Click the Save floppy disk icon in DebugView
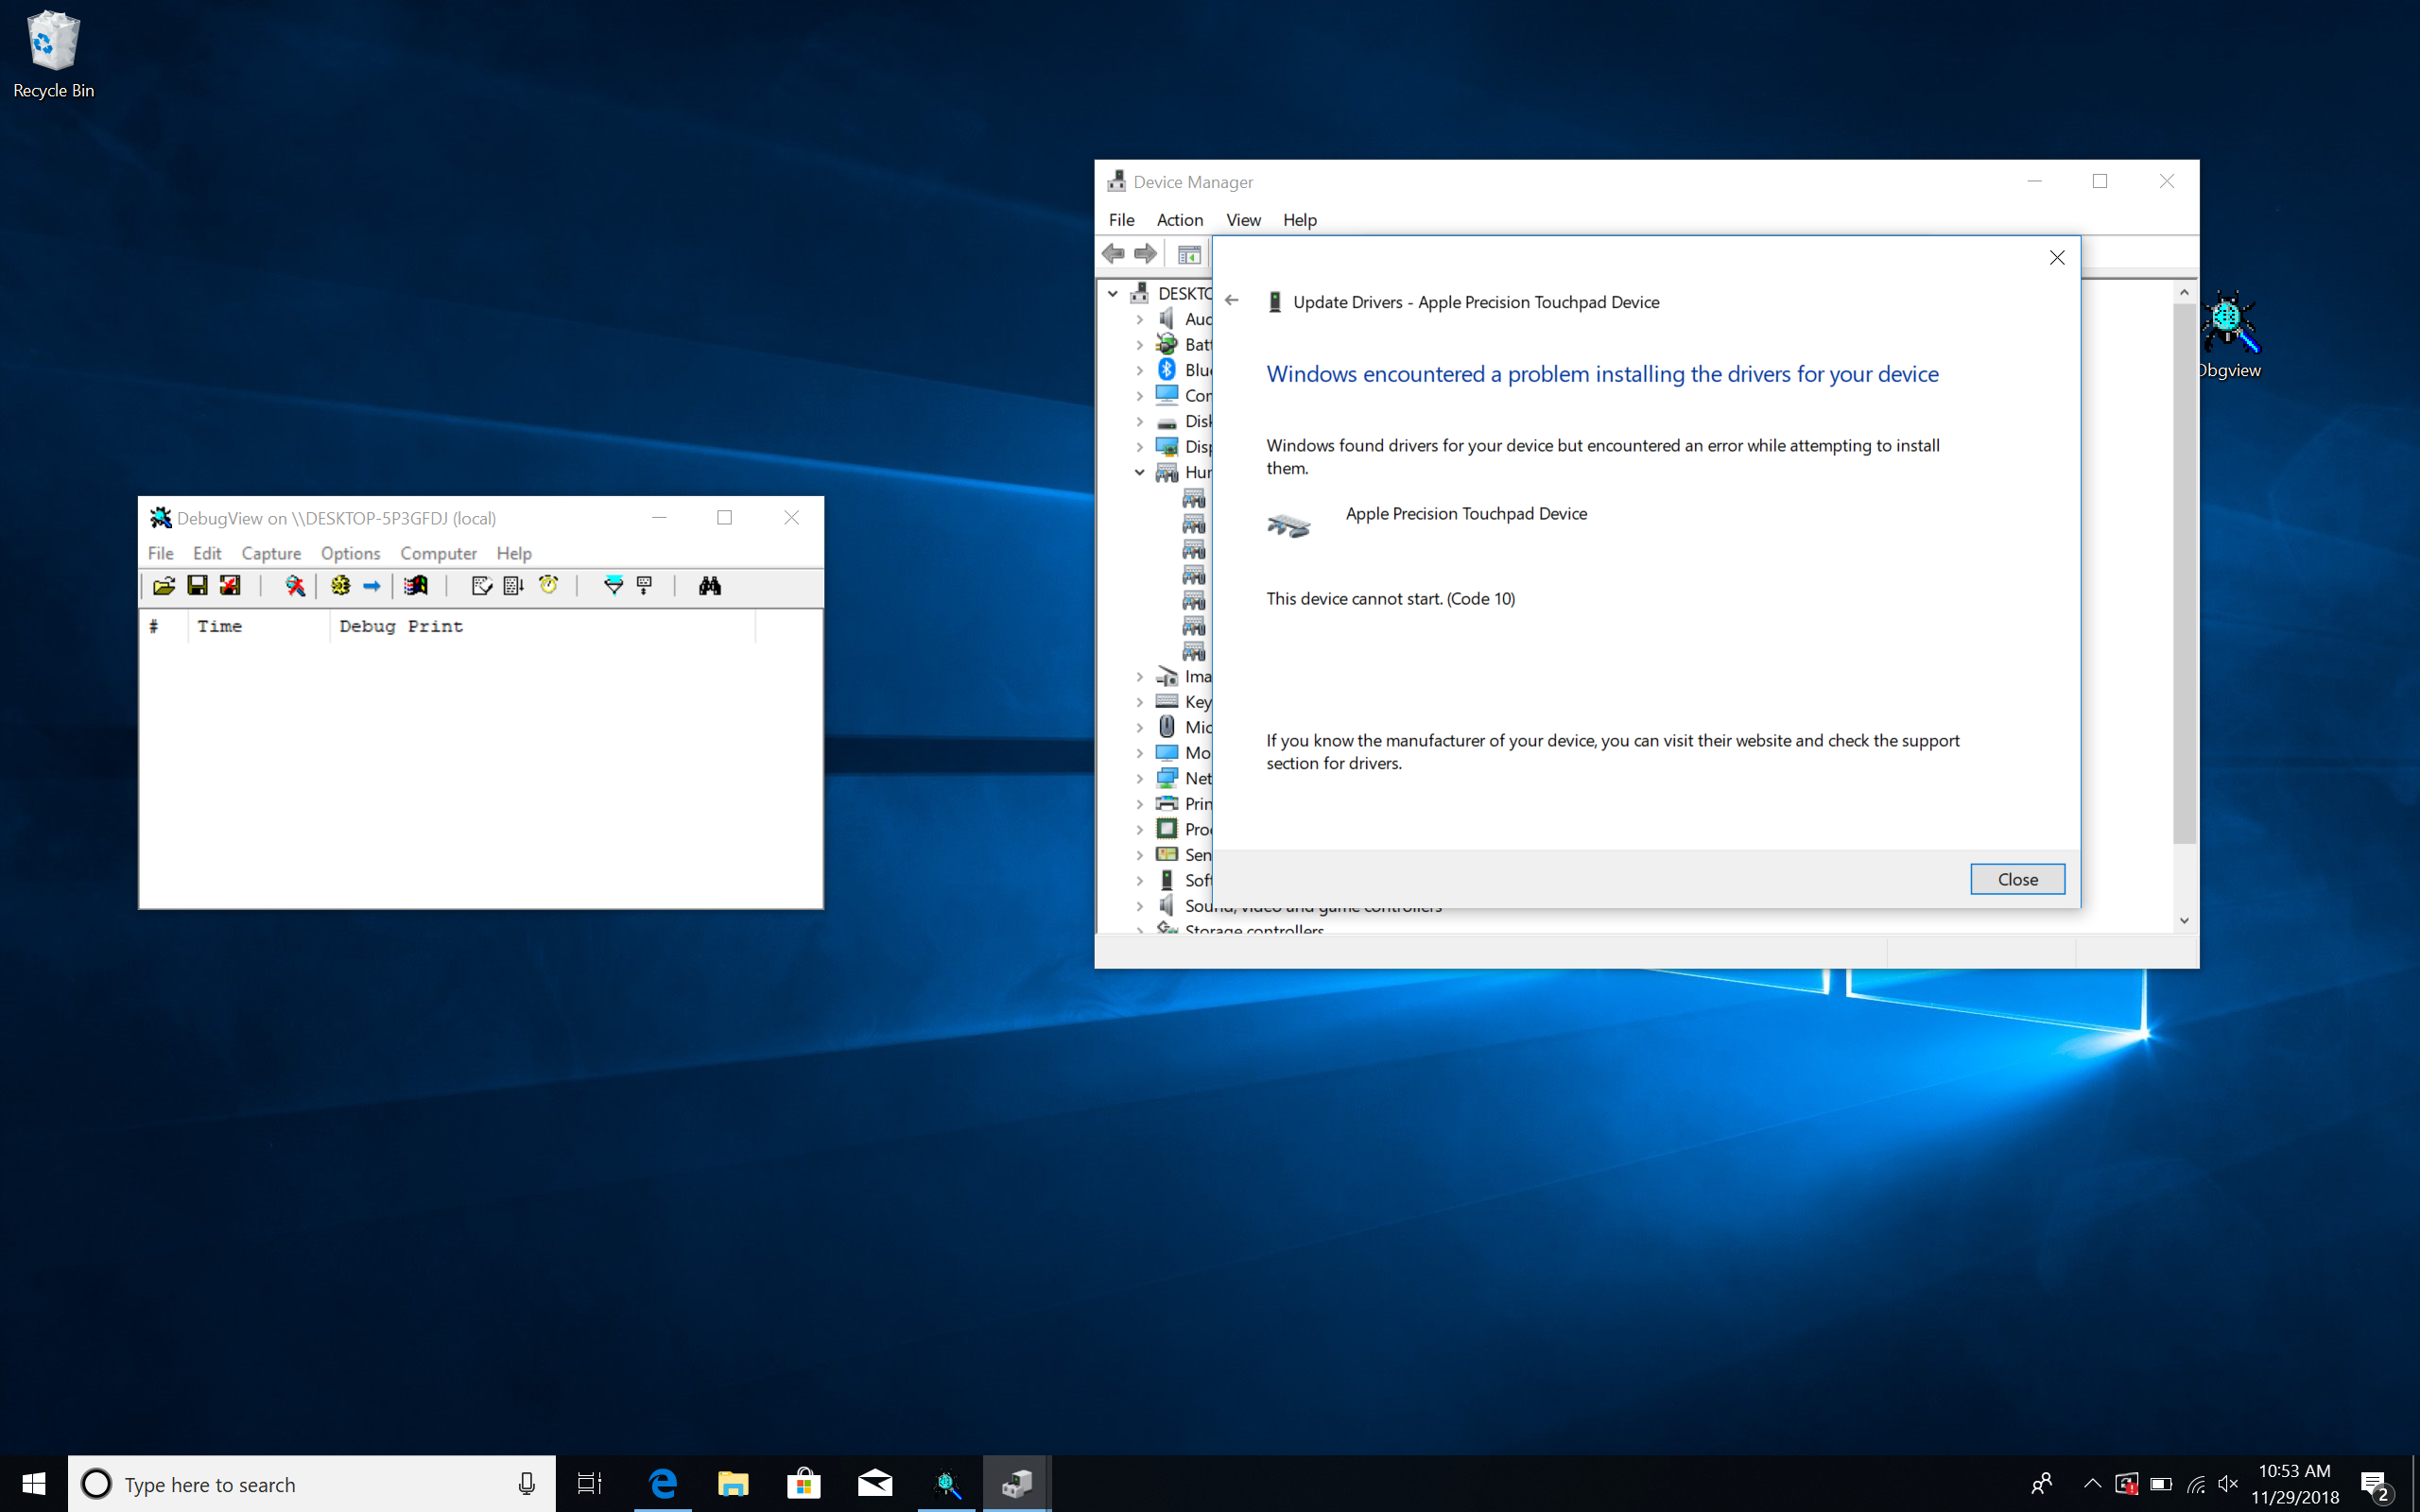The height and width of the screenshot is (1512, 2420). pos(197,586)
